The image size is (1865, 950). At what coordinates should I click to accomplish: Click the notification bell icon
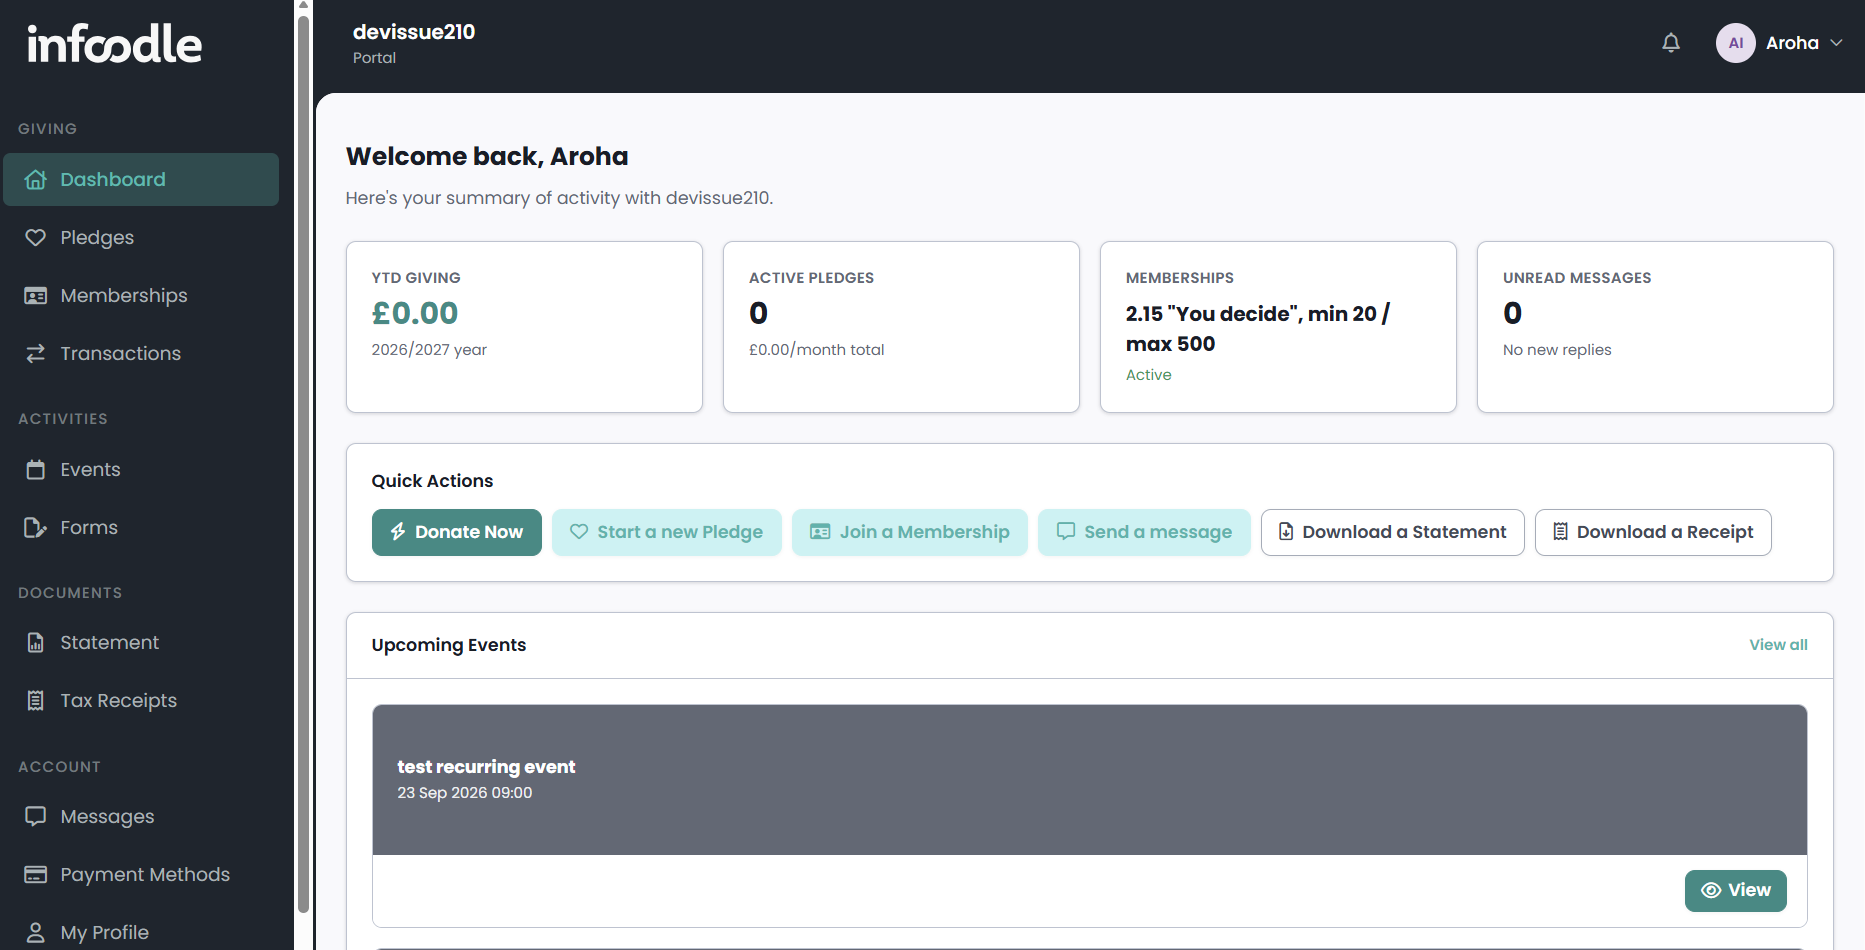coord(1671,43)
